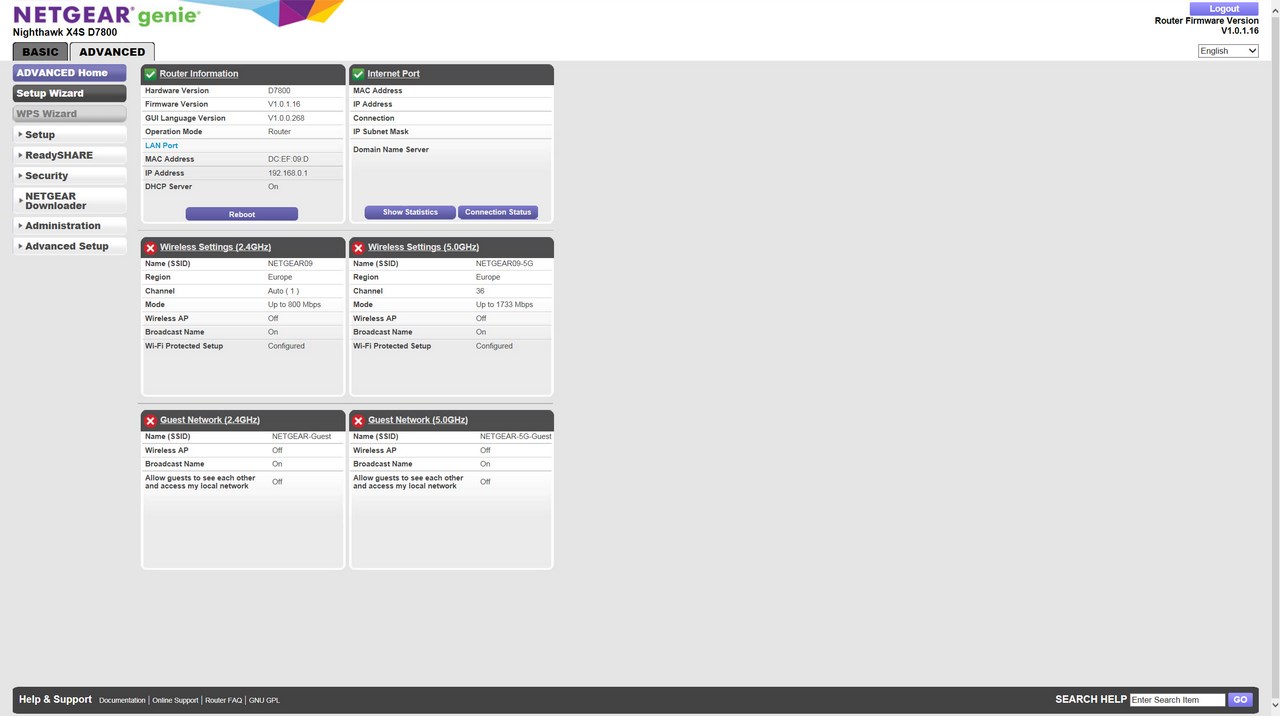The width and height of the screenshot is (1280, 716).
Task: Open the language dropdown showing English
Action: coord(1228,51)
